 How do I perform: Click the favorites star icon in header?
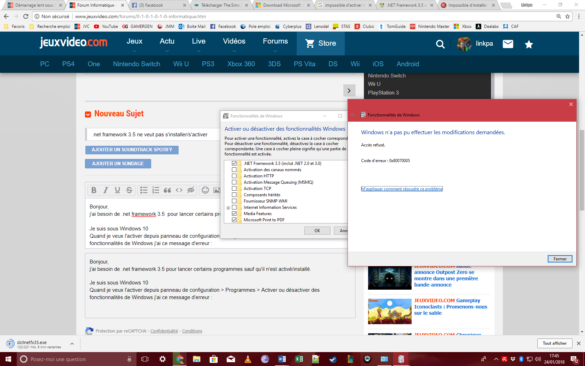(x=529, y=44)
